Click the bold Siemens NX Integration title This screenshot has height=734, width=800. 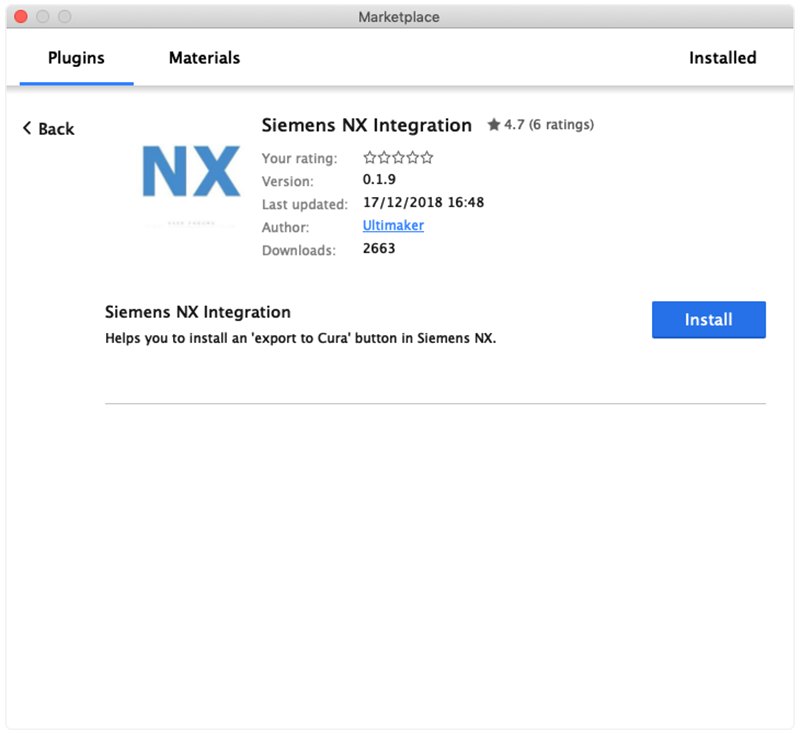[366, 126]
